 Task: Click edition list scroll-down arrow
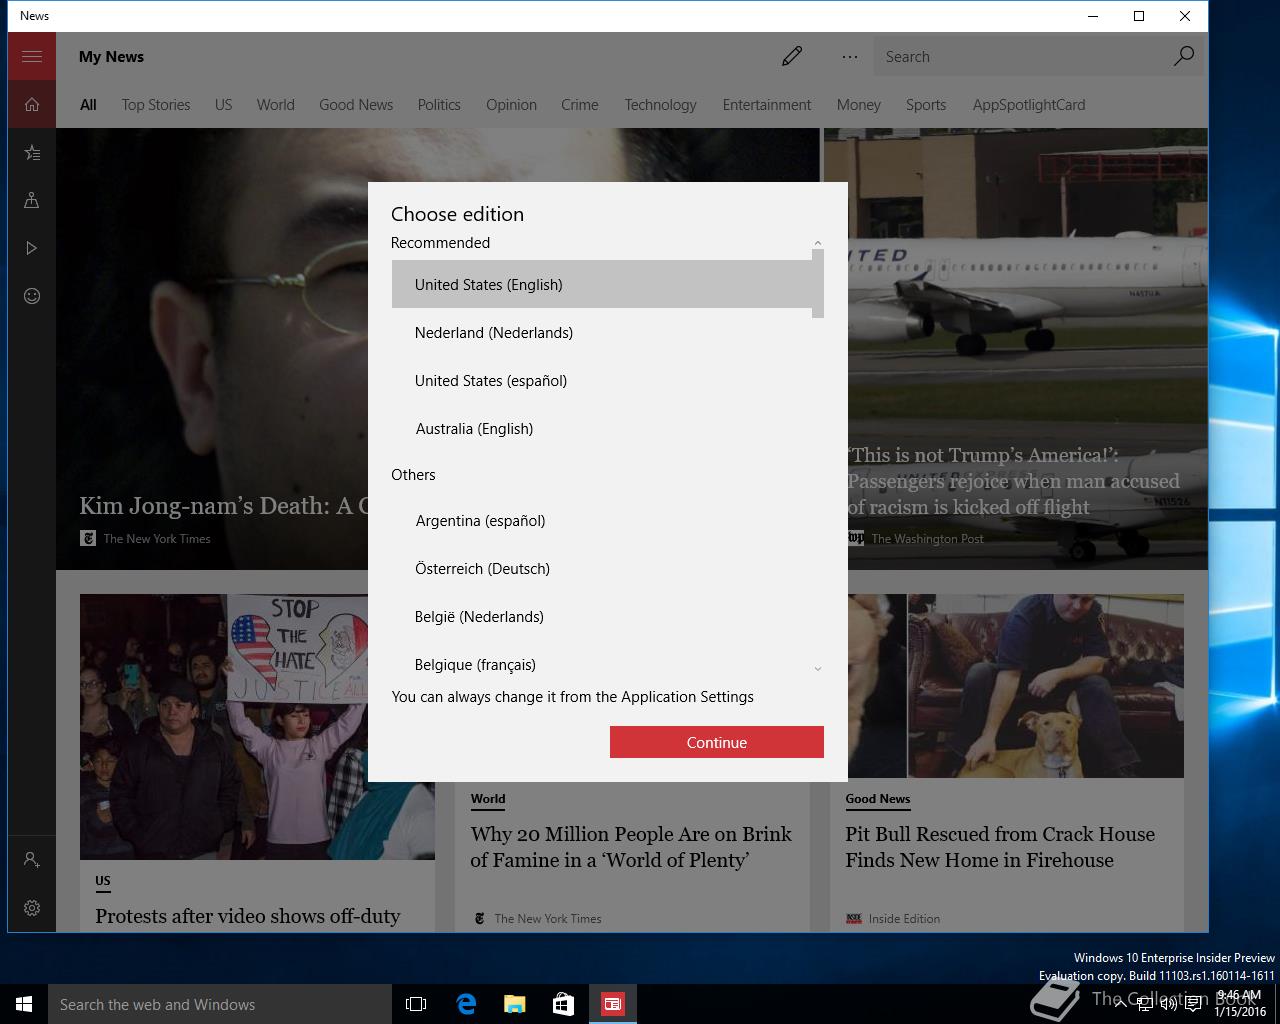click(x=818, y=669)
